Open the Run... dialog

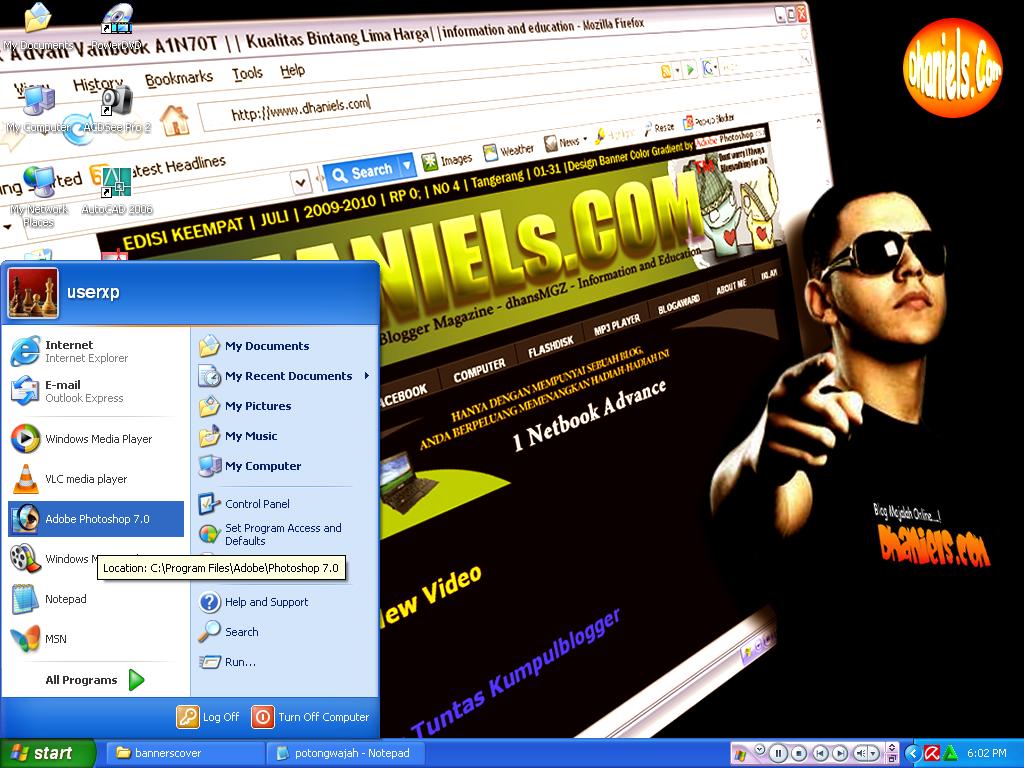284,662
